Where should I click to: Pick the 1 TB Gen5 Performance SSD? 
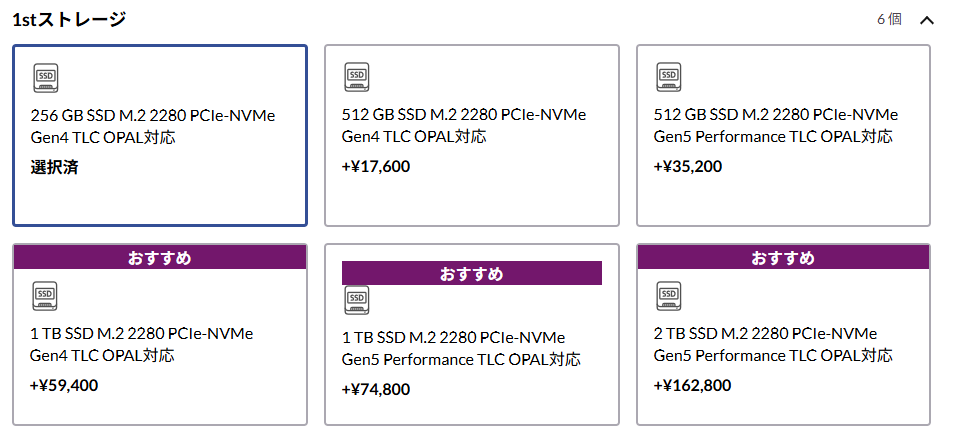[x=471, y=350]
